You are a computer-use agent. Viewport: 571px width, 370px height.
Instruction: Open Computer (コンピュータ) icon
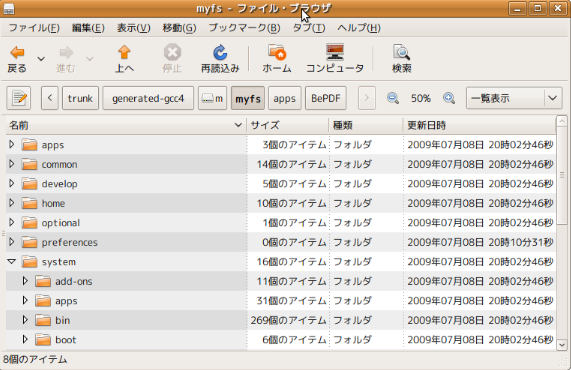coord(335,52)
